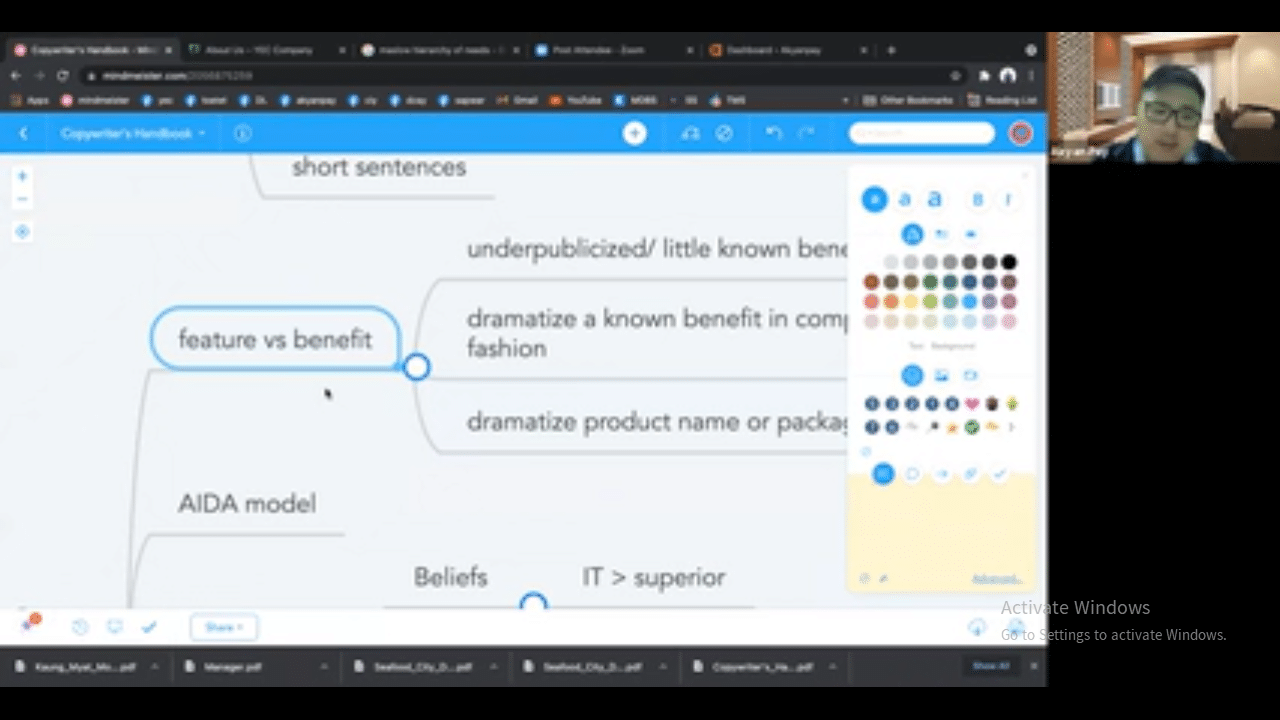Open history view clock icon
This screenshot has width=1280, height=720.
point(81,627)
